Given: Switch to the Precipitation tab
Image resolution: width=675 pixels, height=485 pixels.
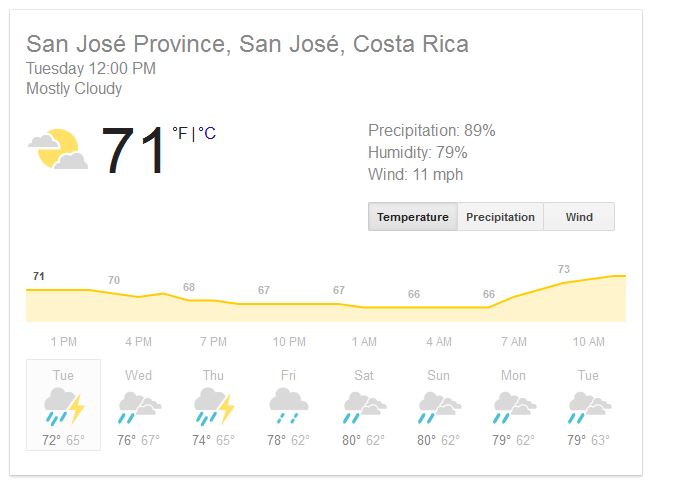Looking at the screenshot, I should 500,217.
